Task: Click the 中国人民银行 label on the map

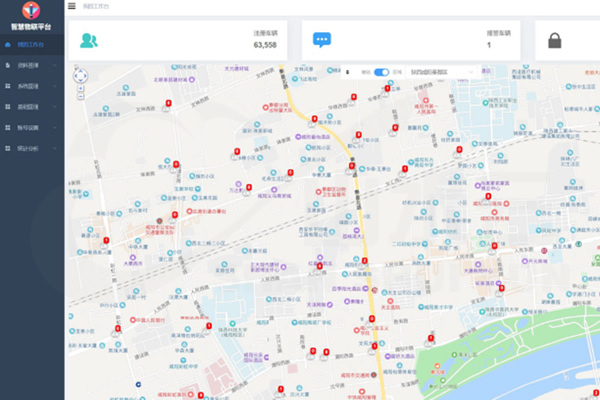Action: [150, 320]
